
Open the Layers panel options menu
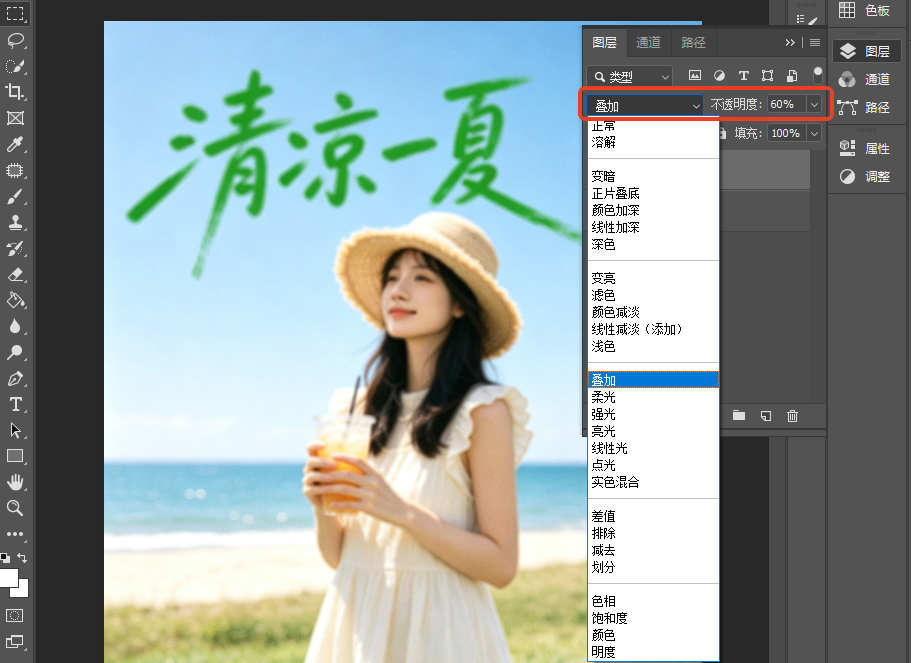[815, 42]
